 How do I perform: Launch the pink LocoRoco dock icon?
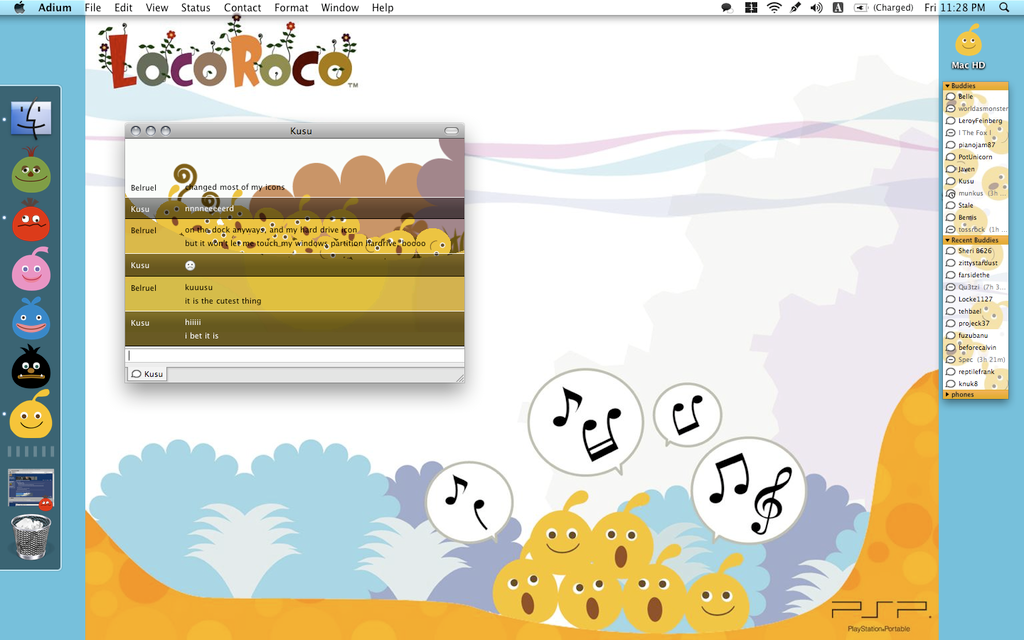(x=31, y=269)
